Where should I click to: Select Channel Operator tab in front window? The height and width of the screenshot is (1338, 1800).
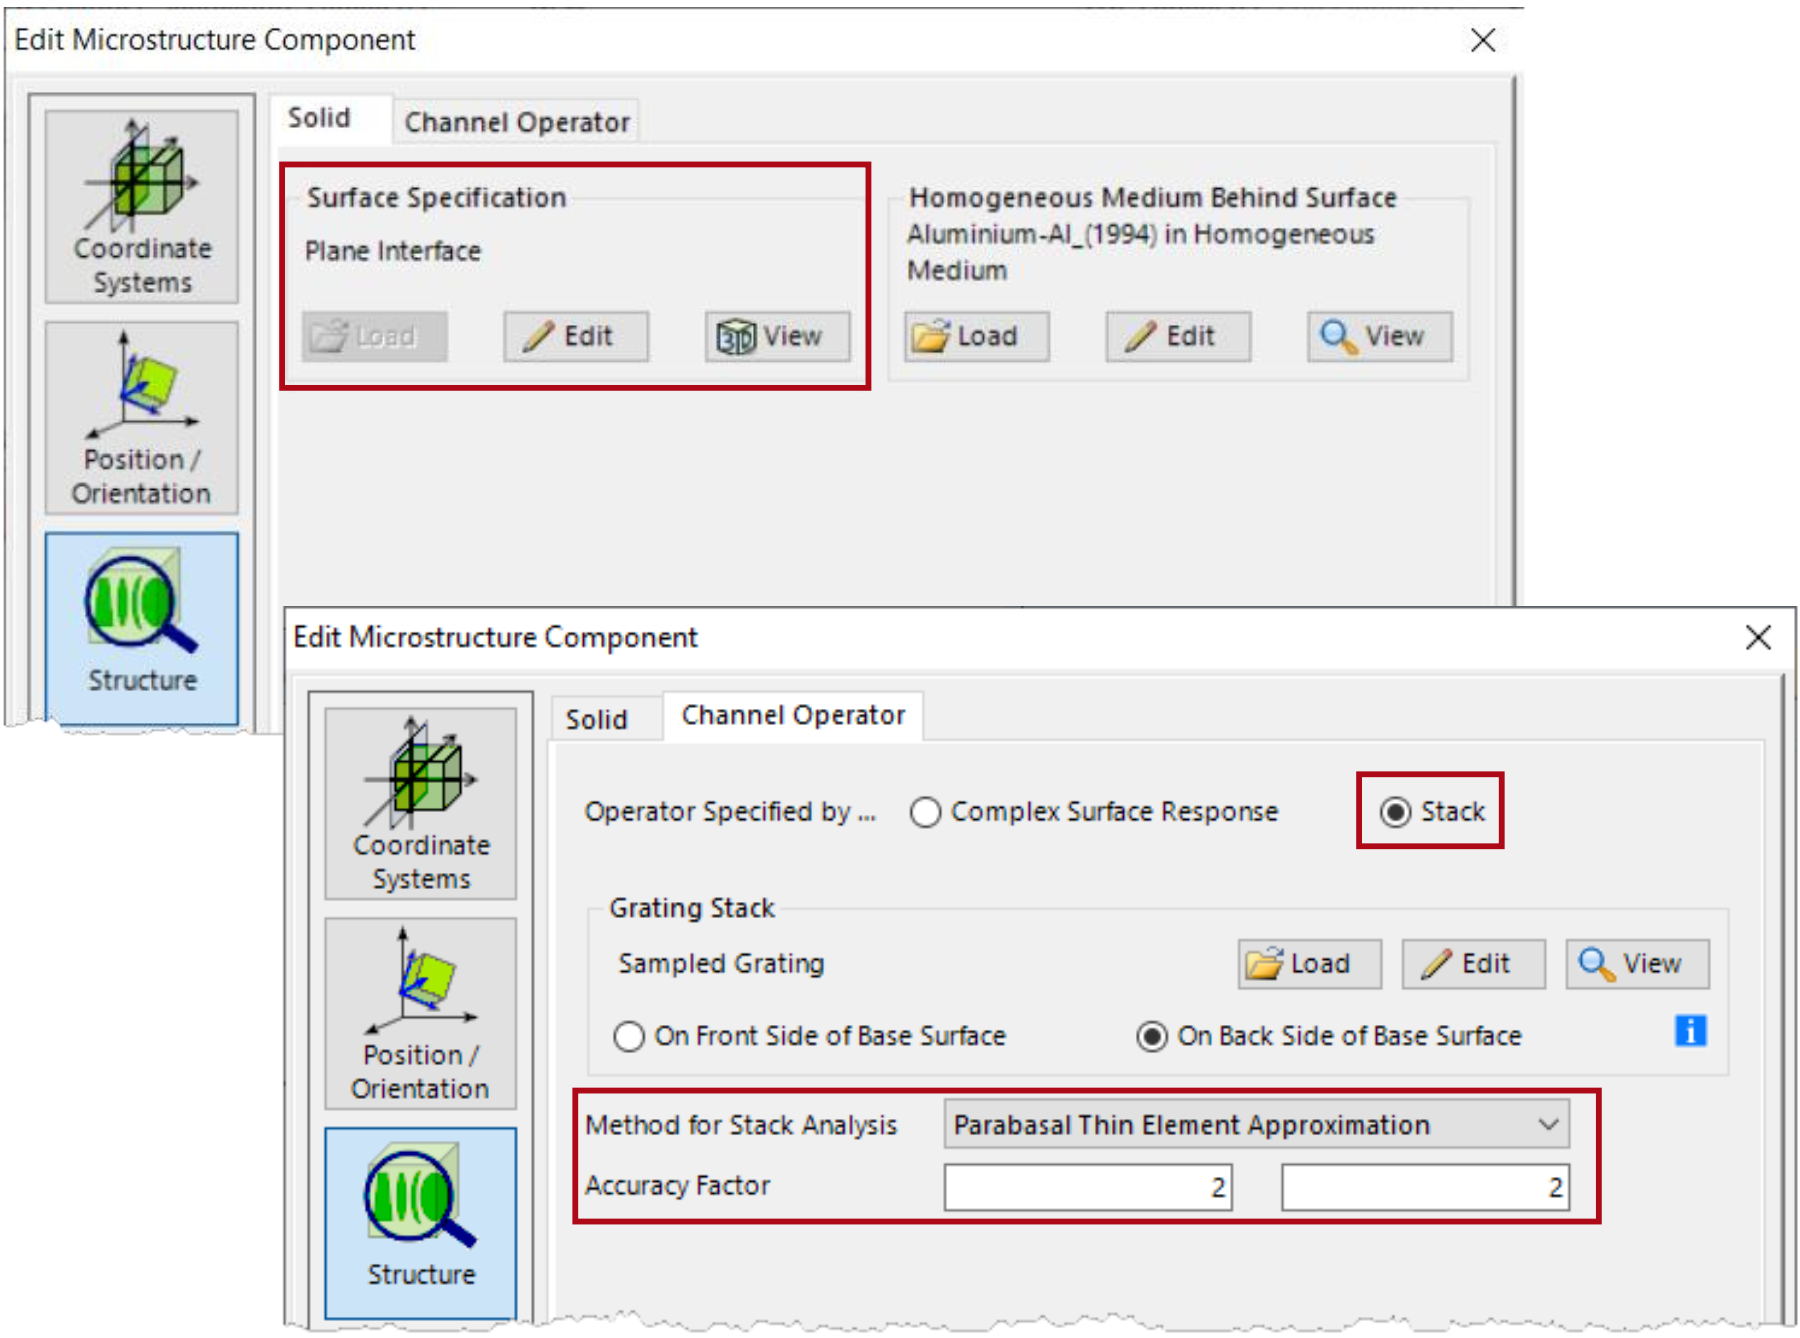[793, 715]
